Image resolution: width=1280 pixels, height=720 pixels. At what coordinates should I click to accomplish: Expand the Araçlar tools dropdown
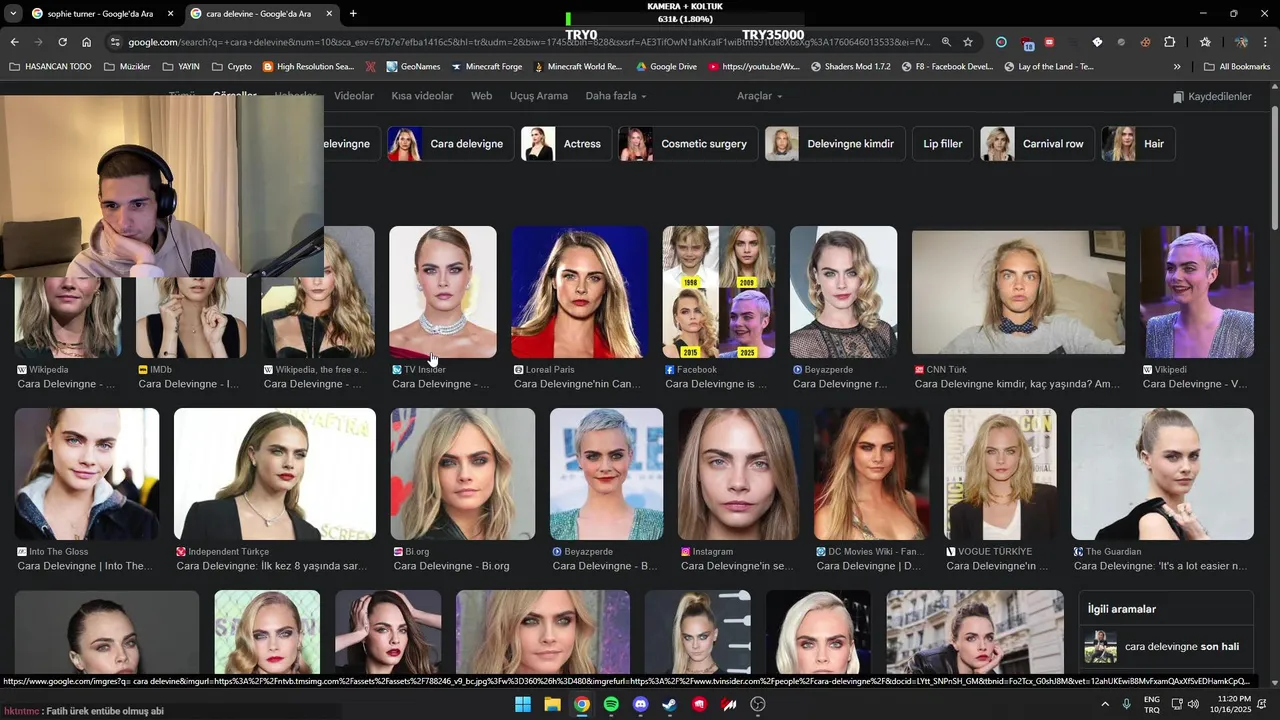(759, 96)
